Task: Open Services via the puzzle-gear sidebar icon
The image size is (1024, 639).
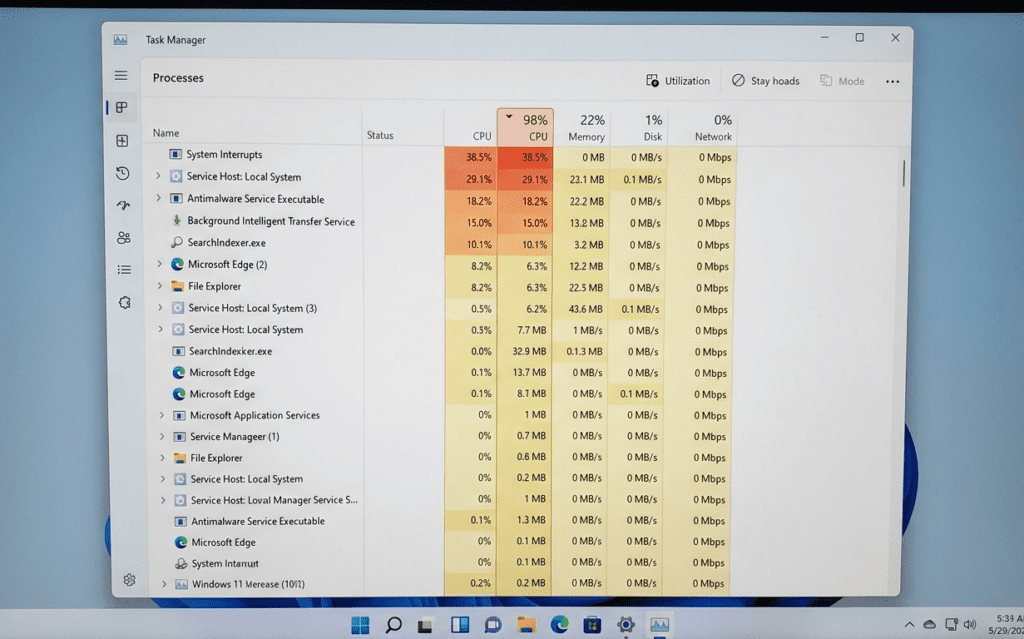Action: tap(125, 303)
